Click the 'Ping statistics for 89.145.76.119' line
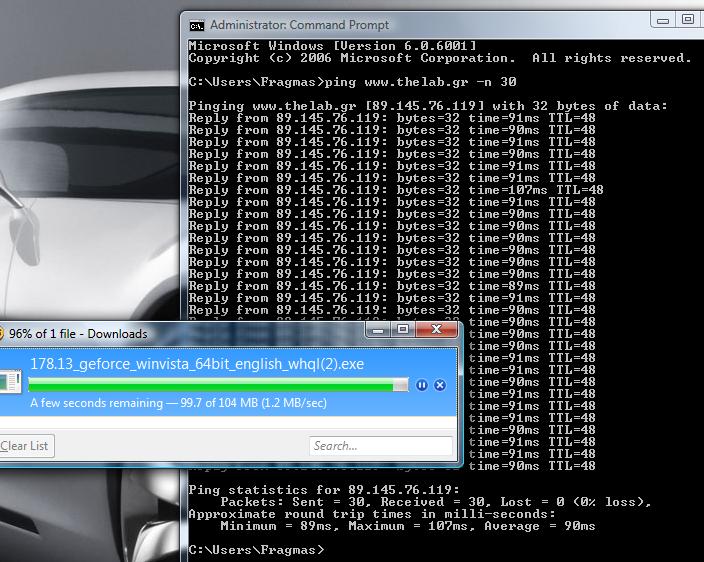This screenshot has width=704, height=562. click(324, 490)
